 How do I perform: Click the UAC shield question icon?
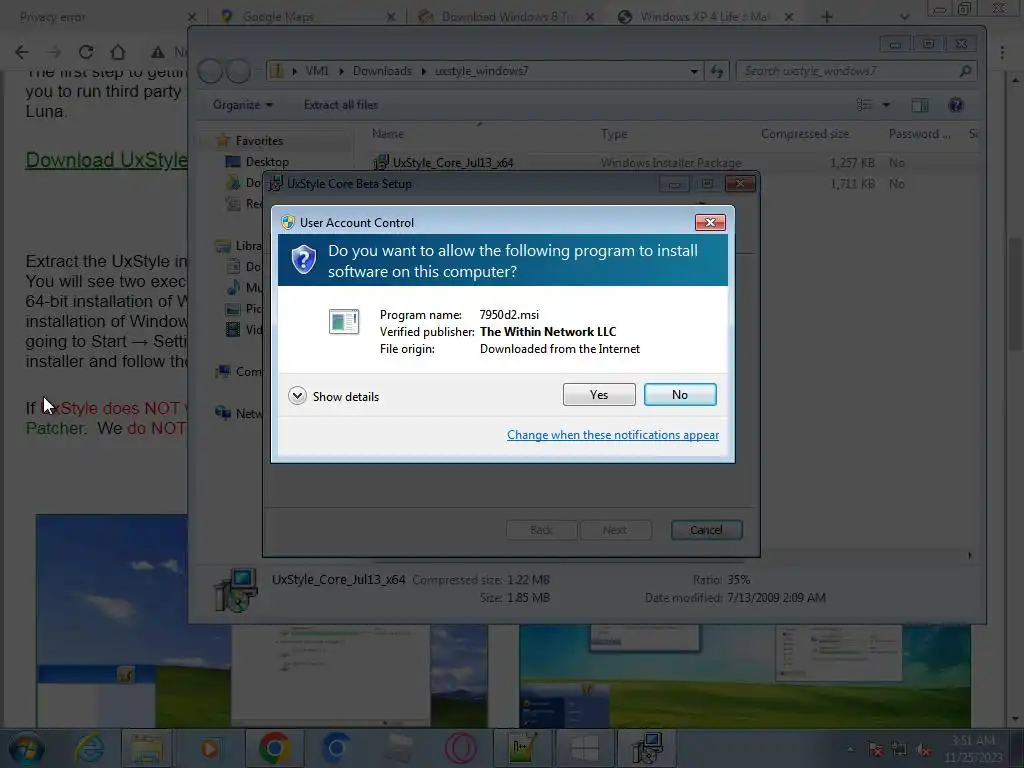(304, 260)
